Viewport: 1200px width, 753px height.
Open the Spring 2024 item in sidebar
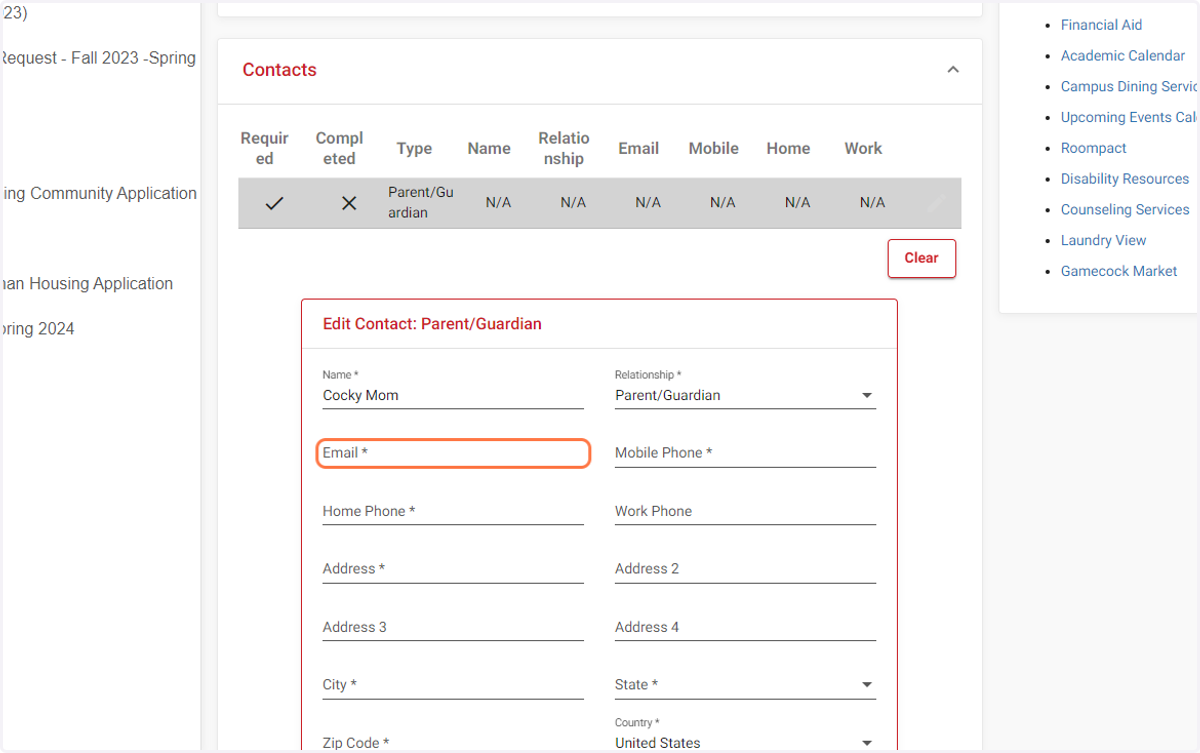[x=37, y=329]
